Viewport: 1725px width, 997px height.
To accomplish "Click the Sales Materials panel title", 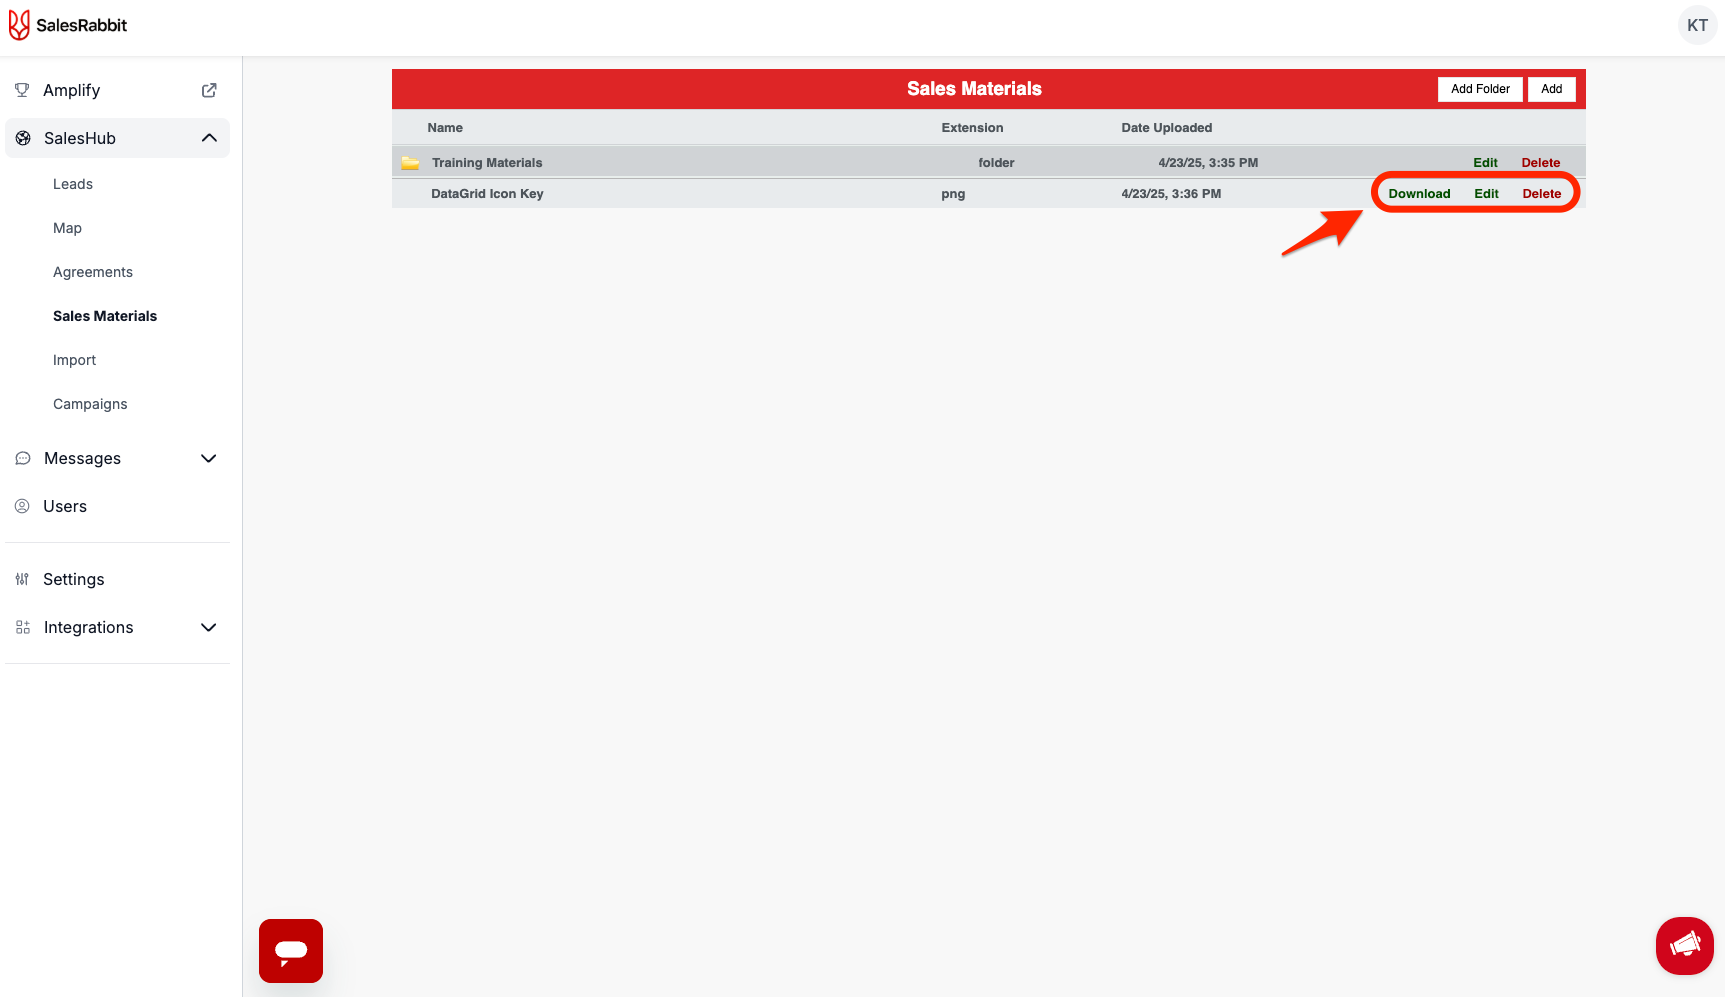I will tap(974, 89).
